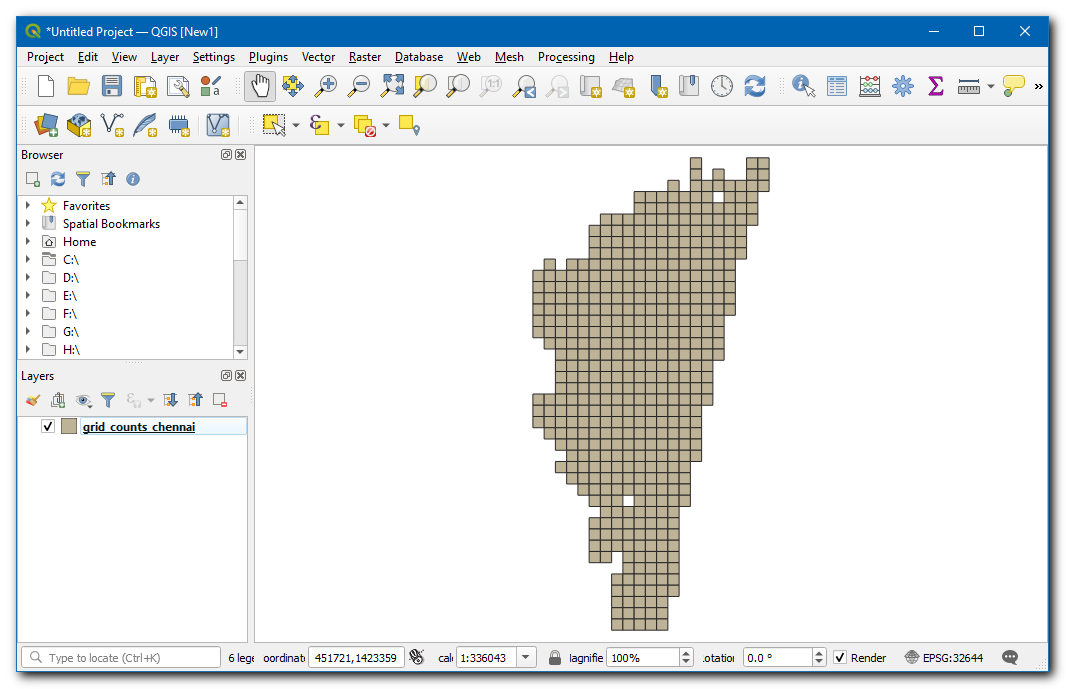The height and width of the screenshot is (689, 1066).
Task: Click the grid_counts_chennai layer color swatch
Action: [69, 427]
